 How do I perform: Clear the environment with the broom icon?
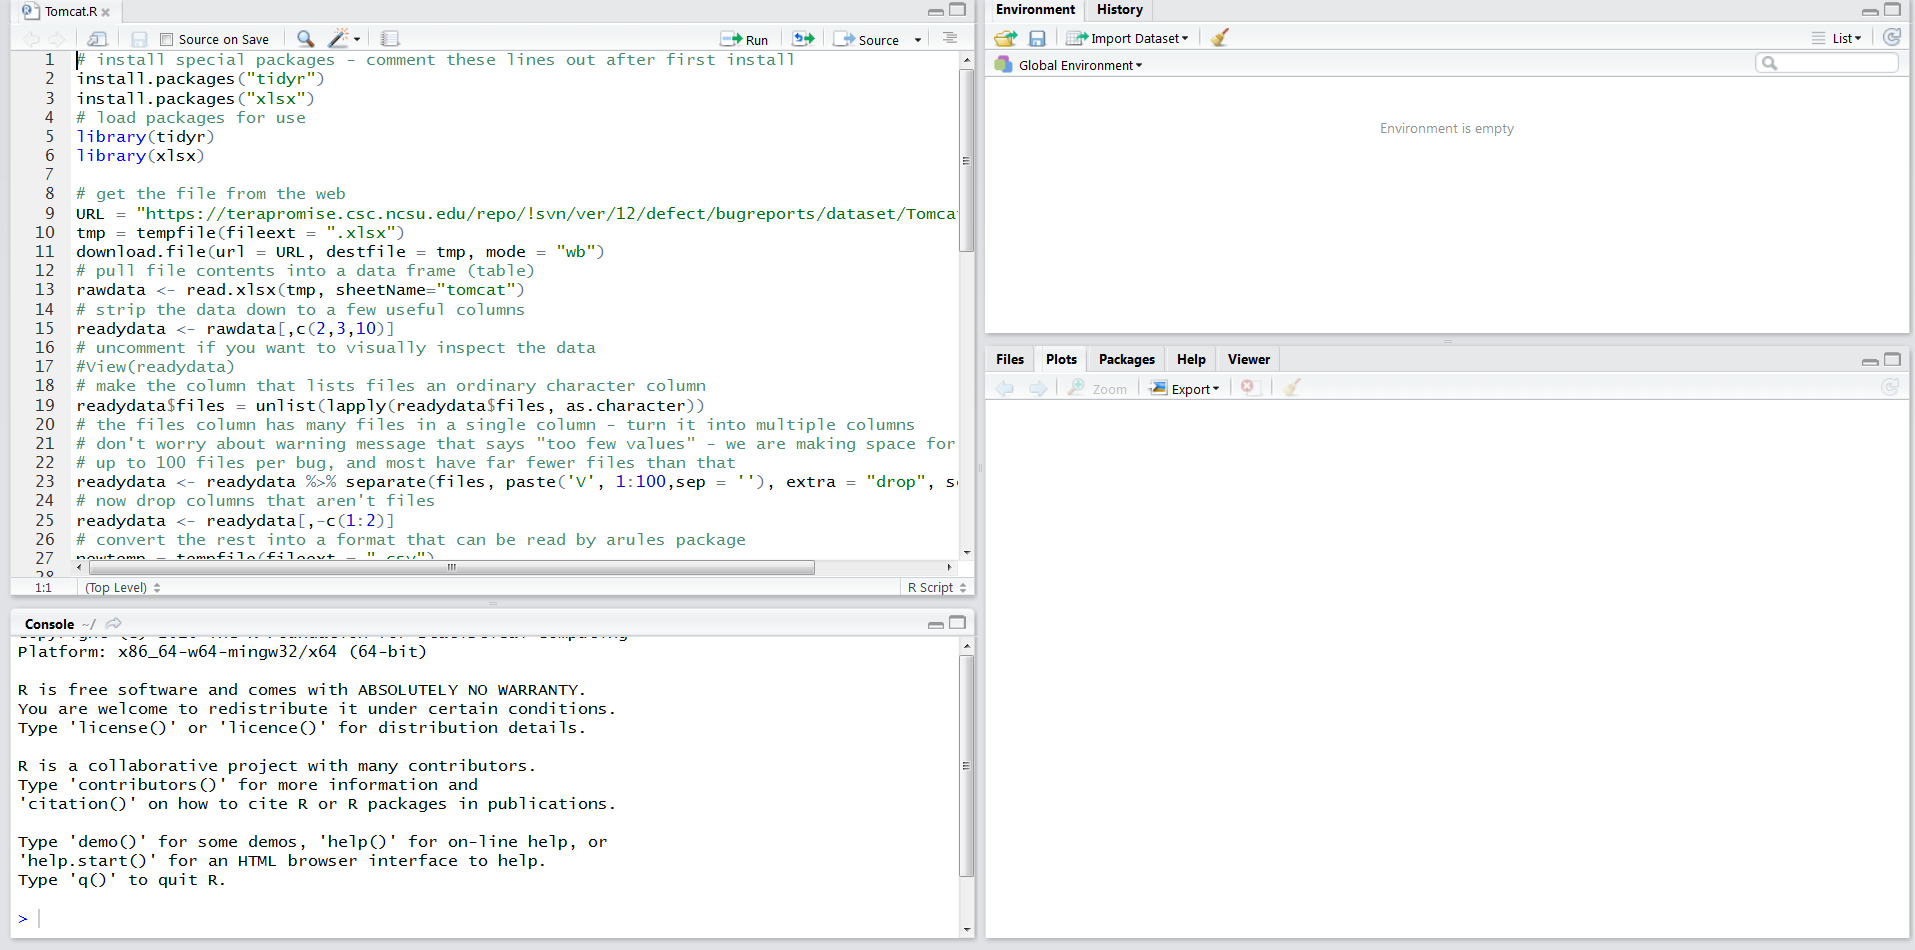click(1219, 38)
